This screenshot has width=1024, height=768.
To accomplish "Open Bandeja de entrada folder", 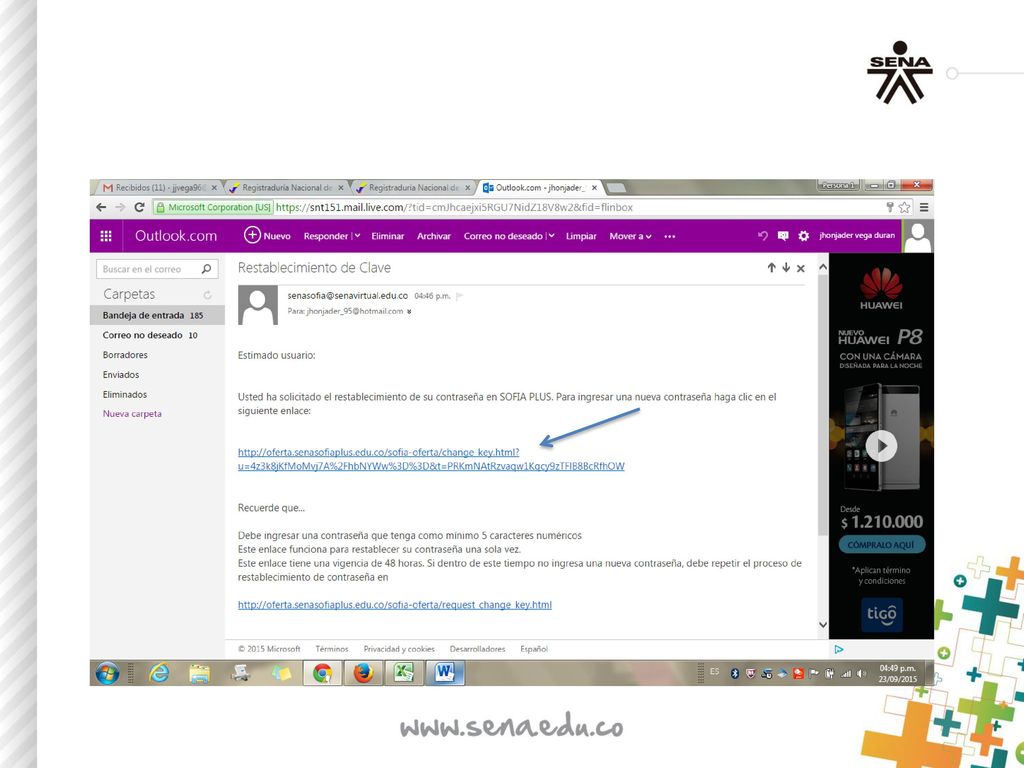I will point(157,315).
